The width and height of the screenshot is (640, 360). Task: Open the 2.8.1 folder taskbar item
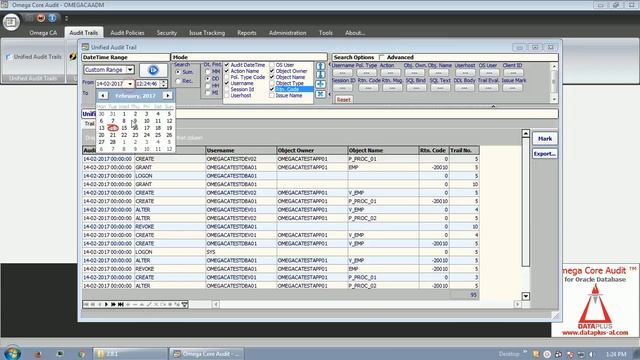[130, 354]
